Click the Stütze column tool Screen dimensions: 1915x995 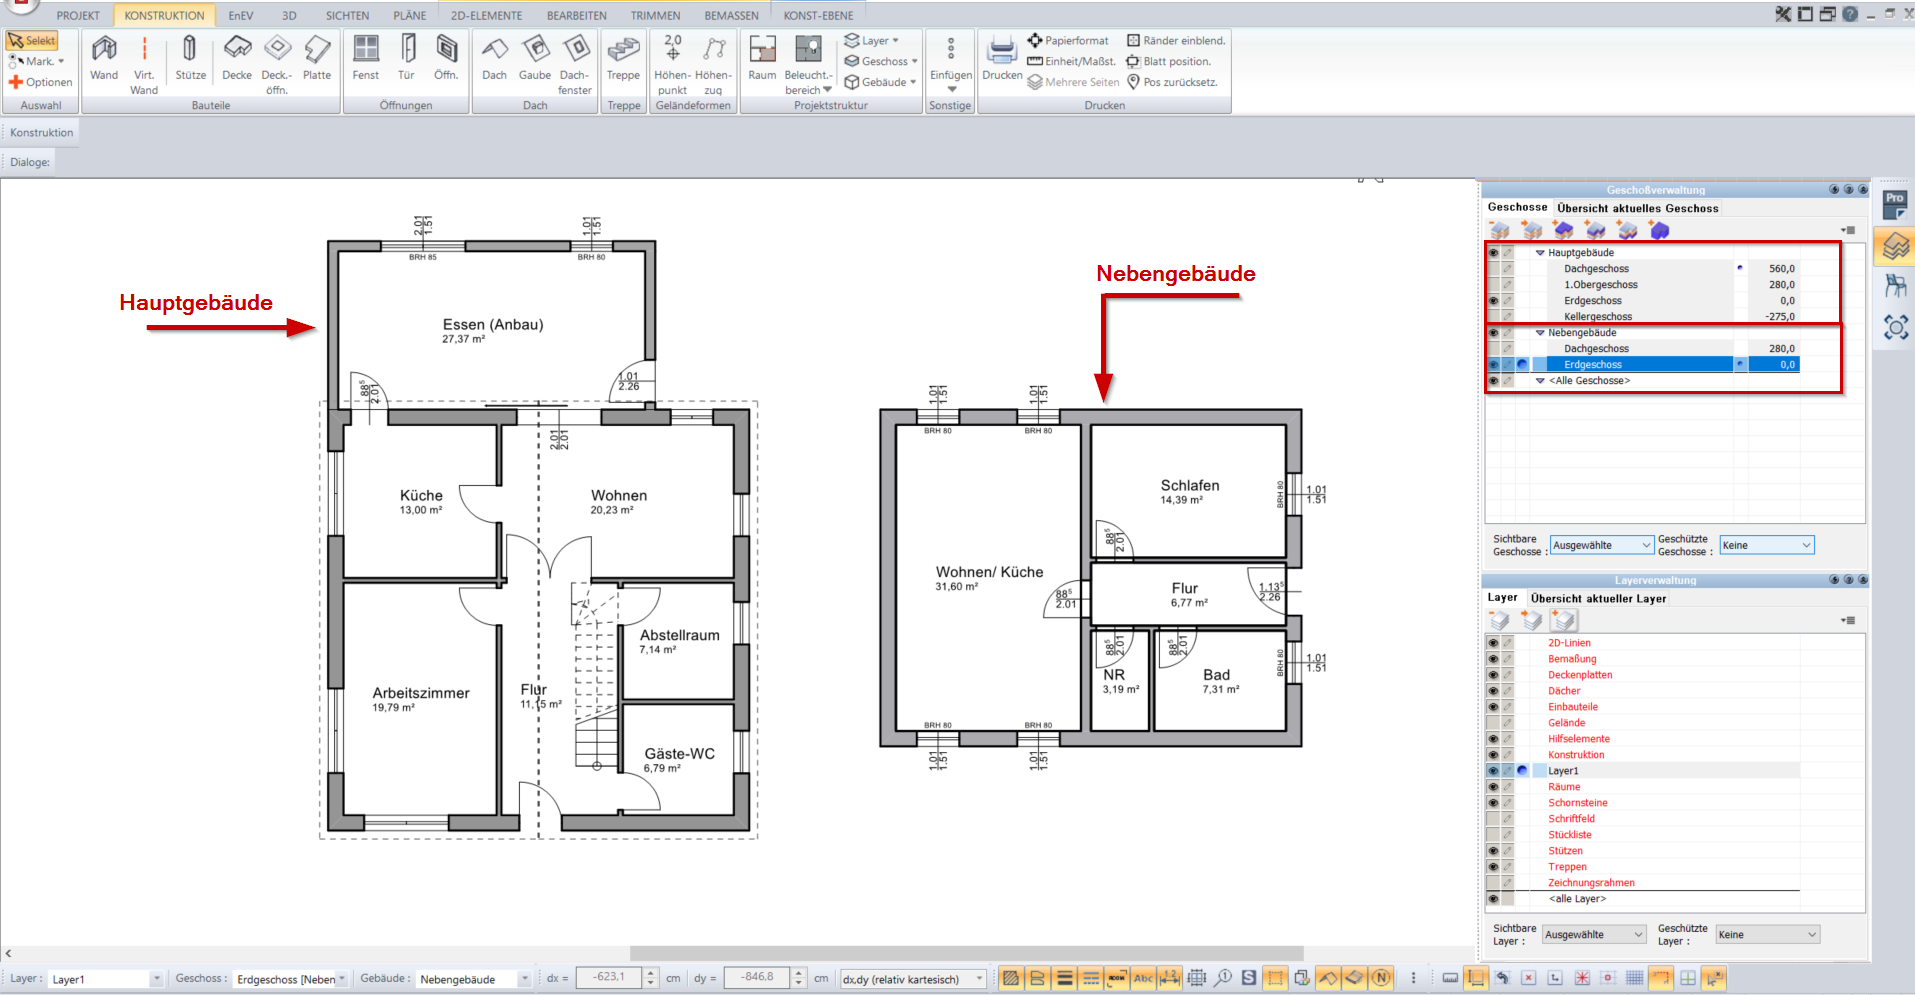coord(190,59)
